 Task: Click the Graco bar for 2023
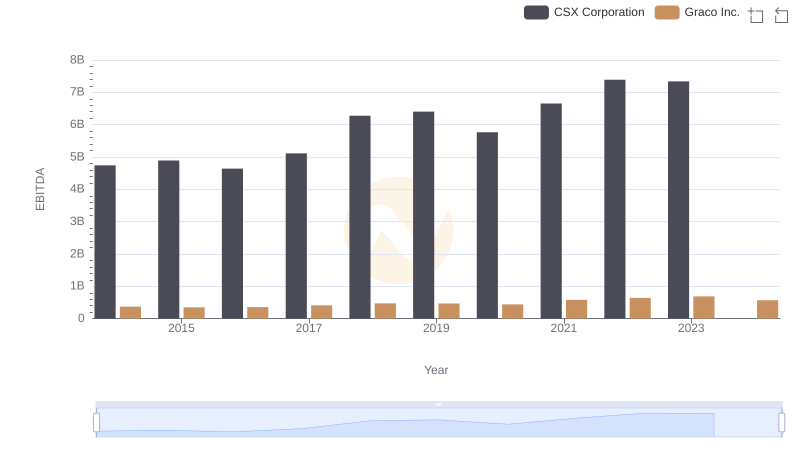(704, 307)
